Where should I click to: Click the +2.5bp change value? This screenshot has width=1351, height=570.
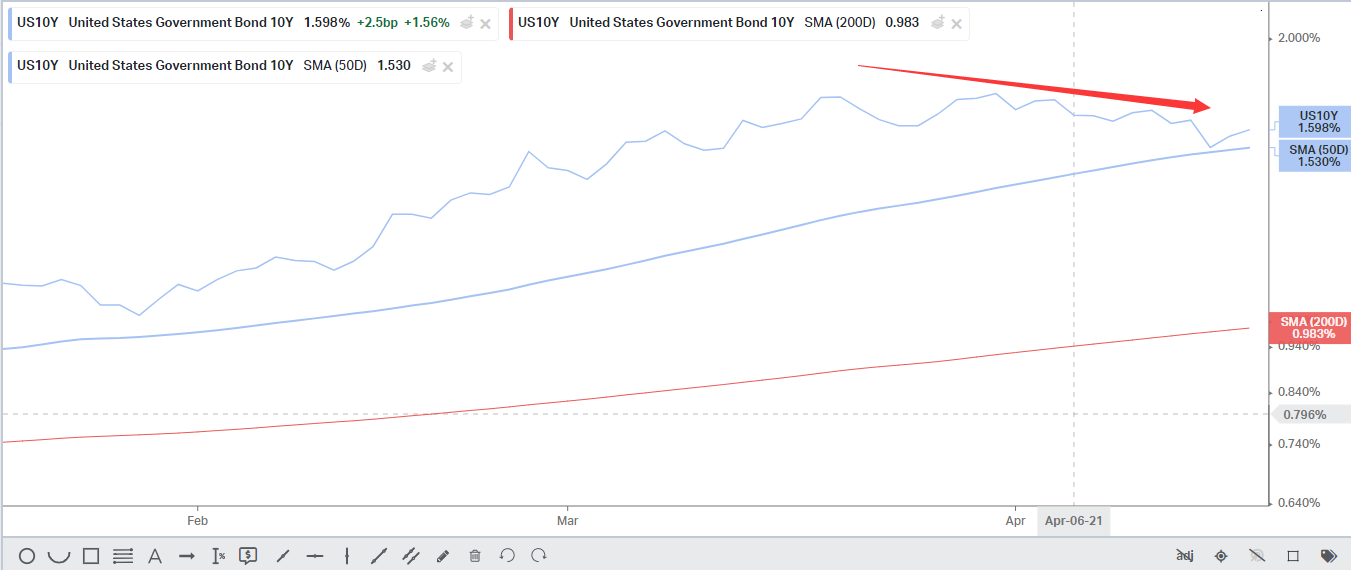pyautogui.click(x=376, y=22)
